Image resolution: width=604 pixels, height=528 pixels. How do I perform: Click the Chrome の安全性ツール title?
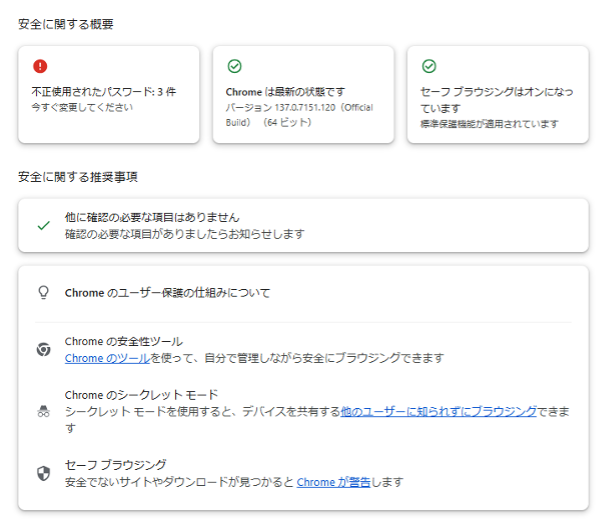tap(124, 342)
